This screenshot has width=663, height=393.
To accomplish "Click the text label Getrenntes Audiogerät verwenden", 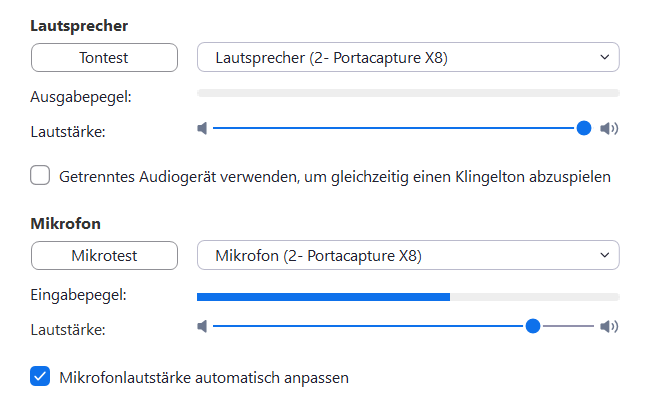I will (179, 177).
